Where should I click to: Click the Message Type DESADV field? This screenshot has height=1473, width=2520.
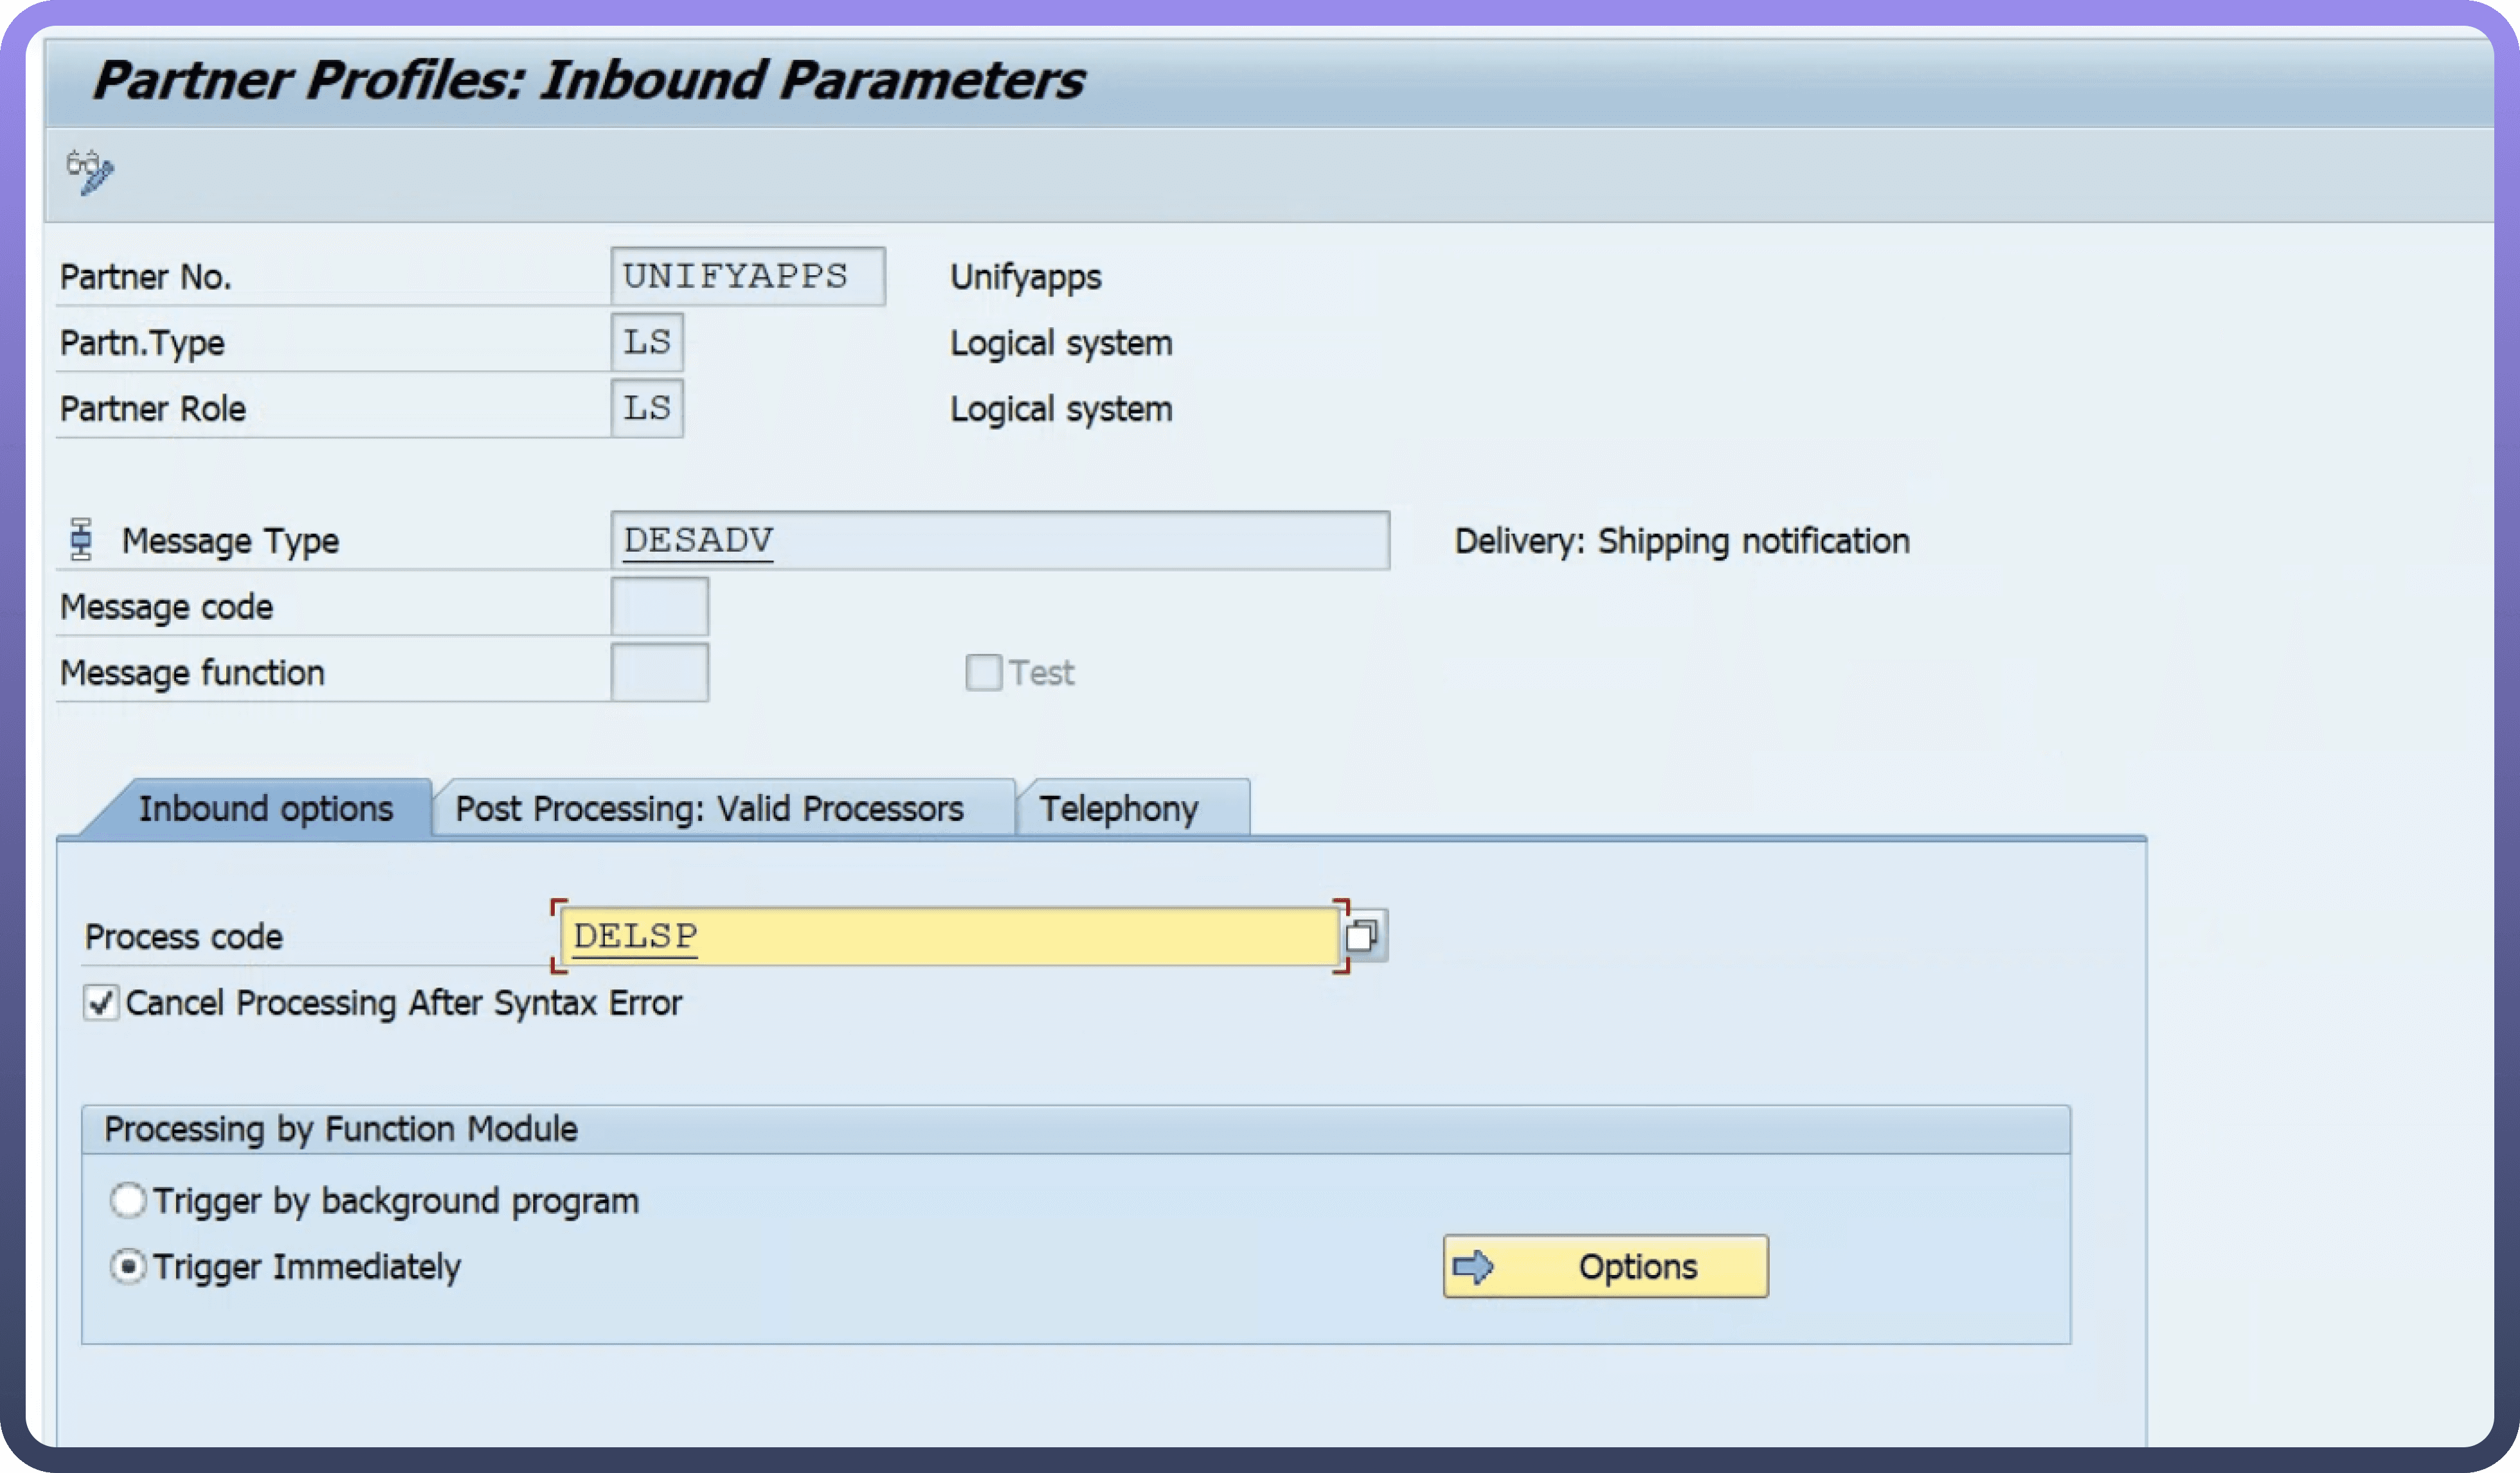tap(999, 540)
